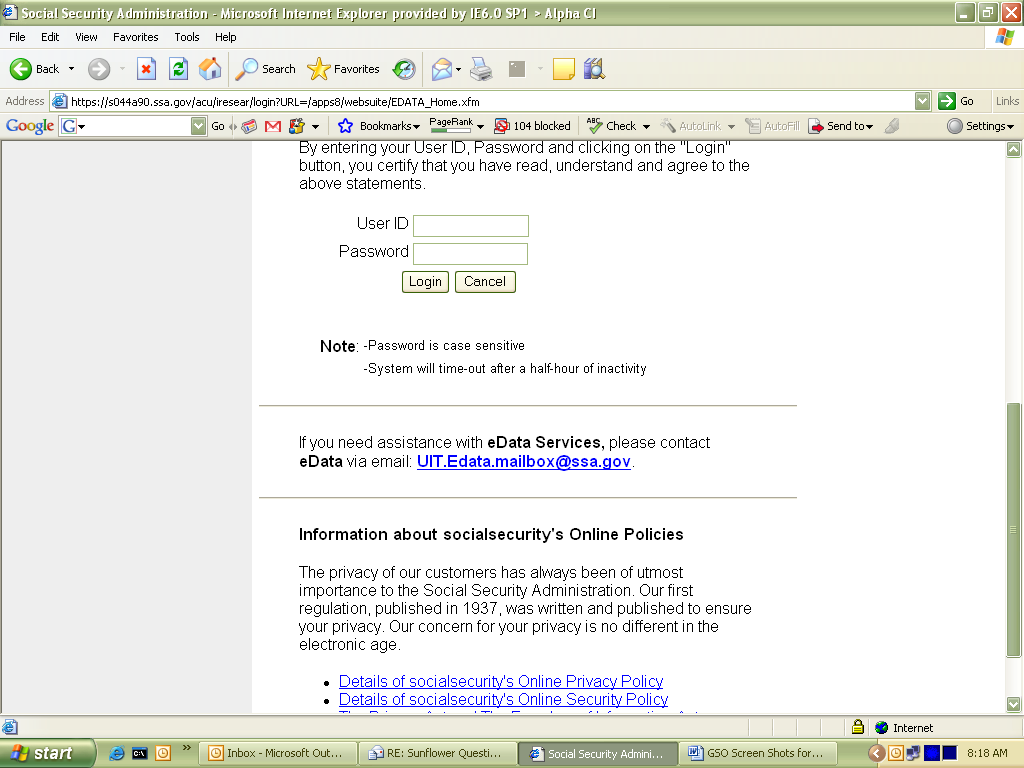Open the Send to menu

(840, 126)
